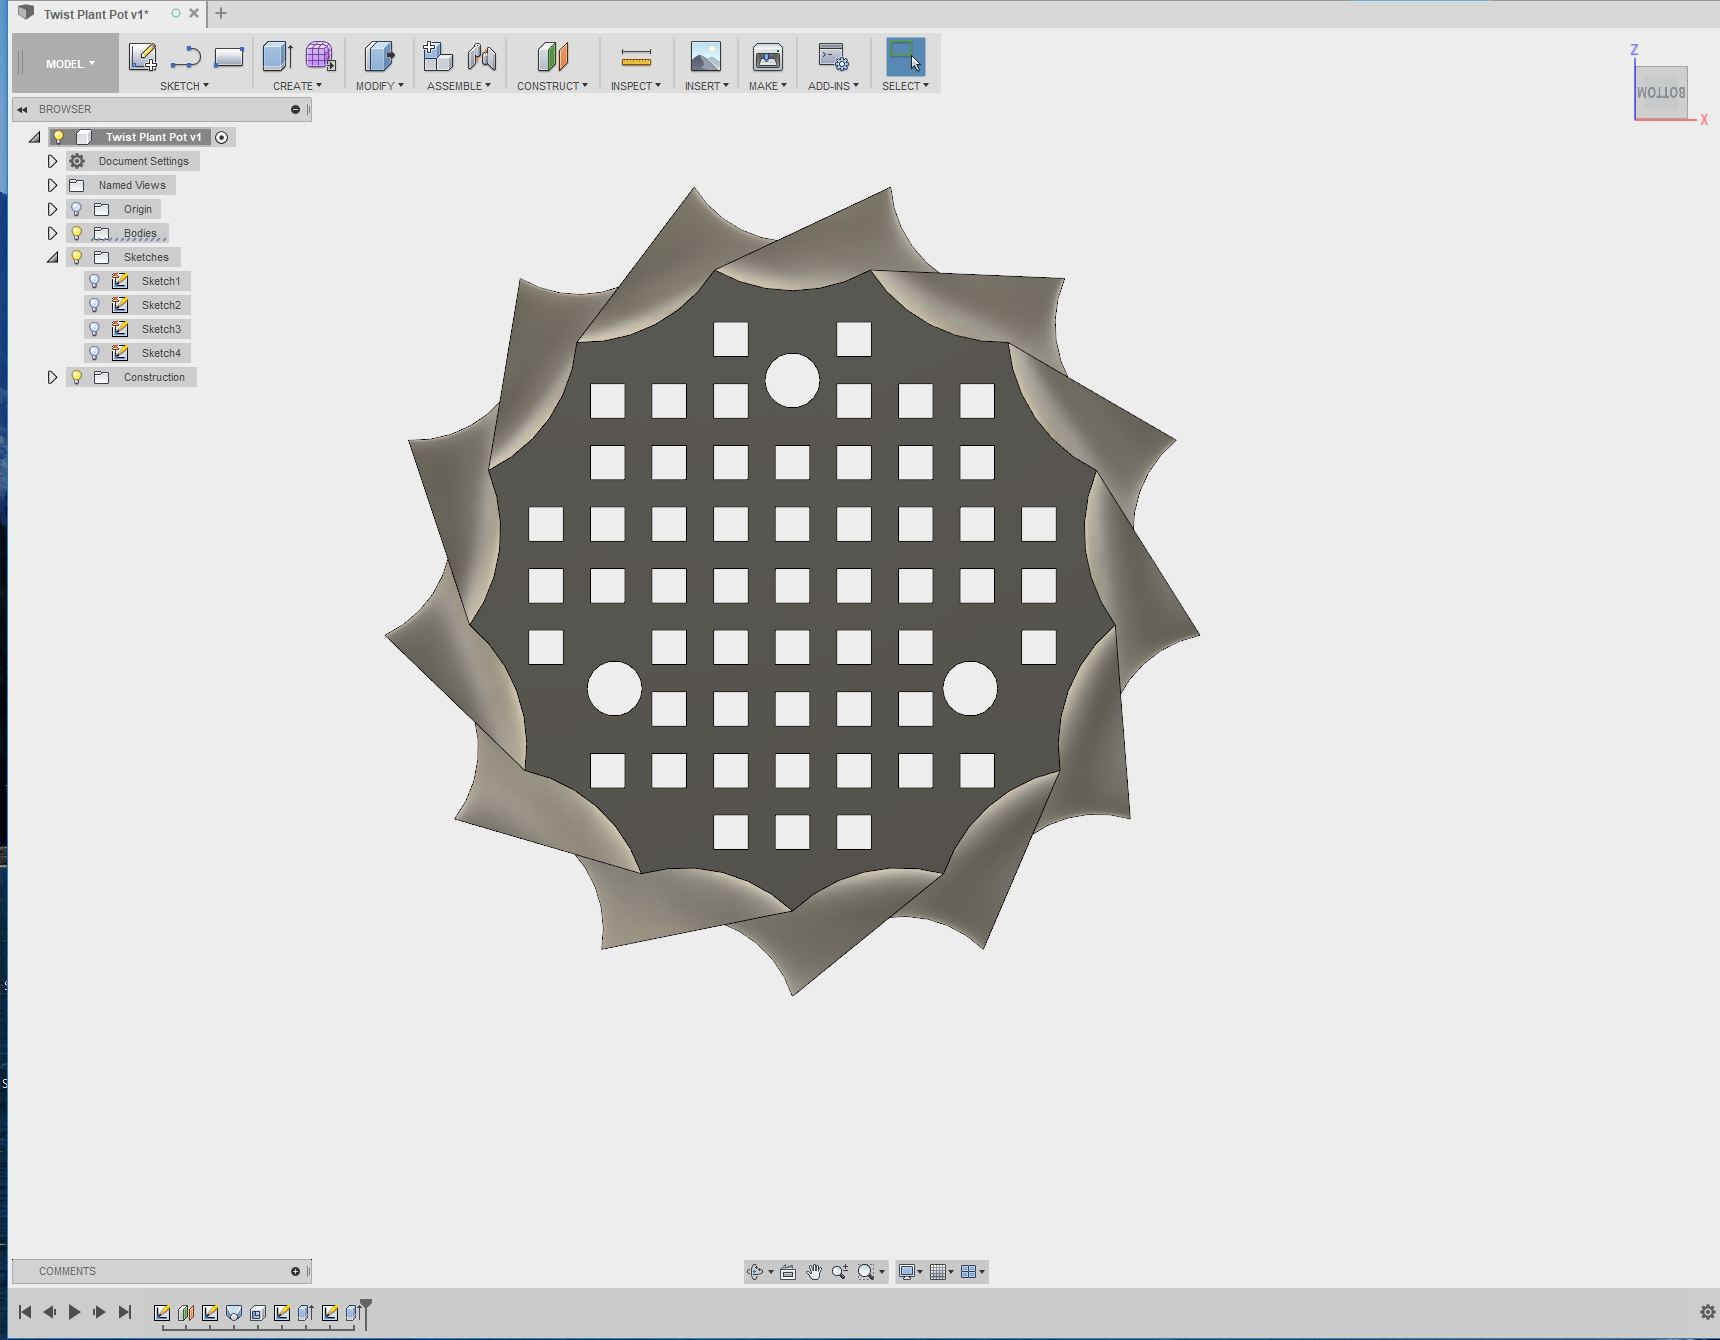Open the MODIFY menu
Screen dimensions: 1720x1340
[x=380, y=86]
